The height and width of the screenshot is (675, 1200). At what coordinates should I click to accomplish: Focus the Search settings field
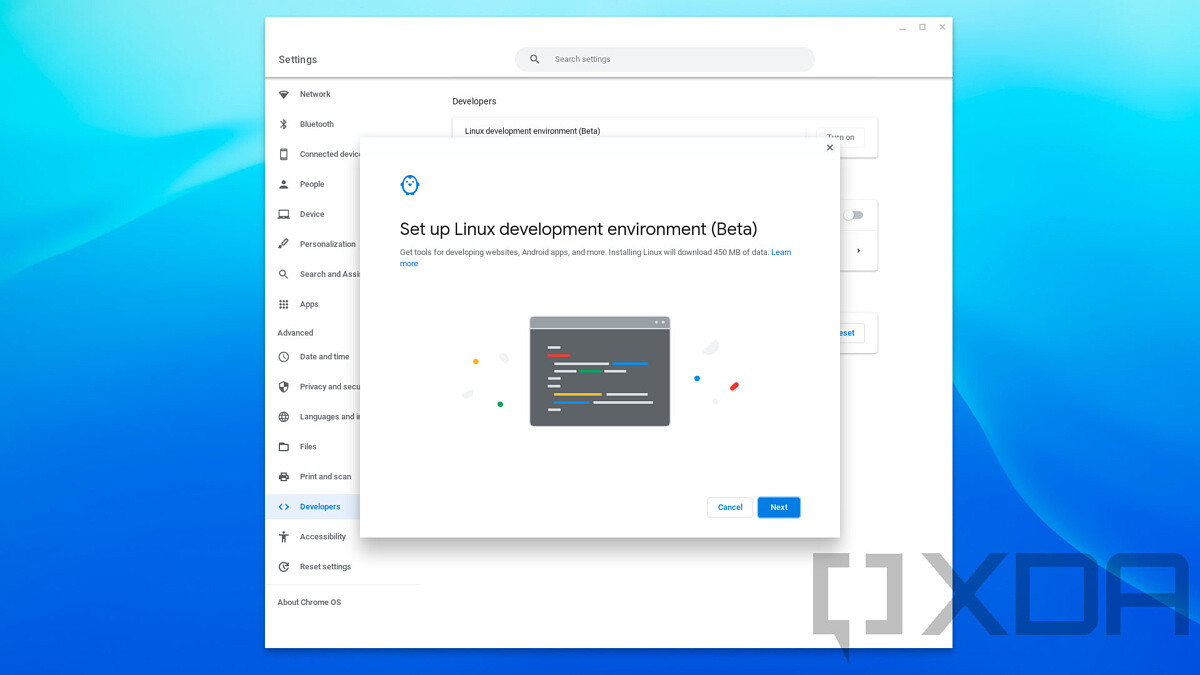click(670, 59)
